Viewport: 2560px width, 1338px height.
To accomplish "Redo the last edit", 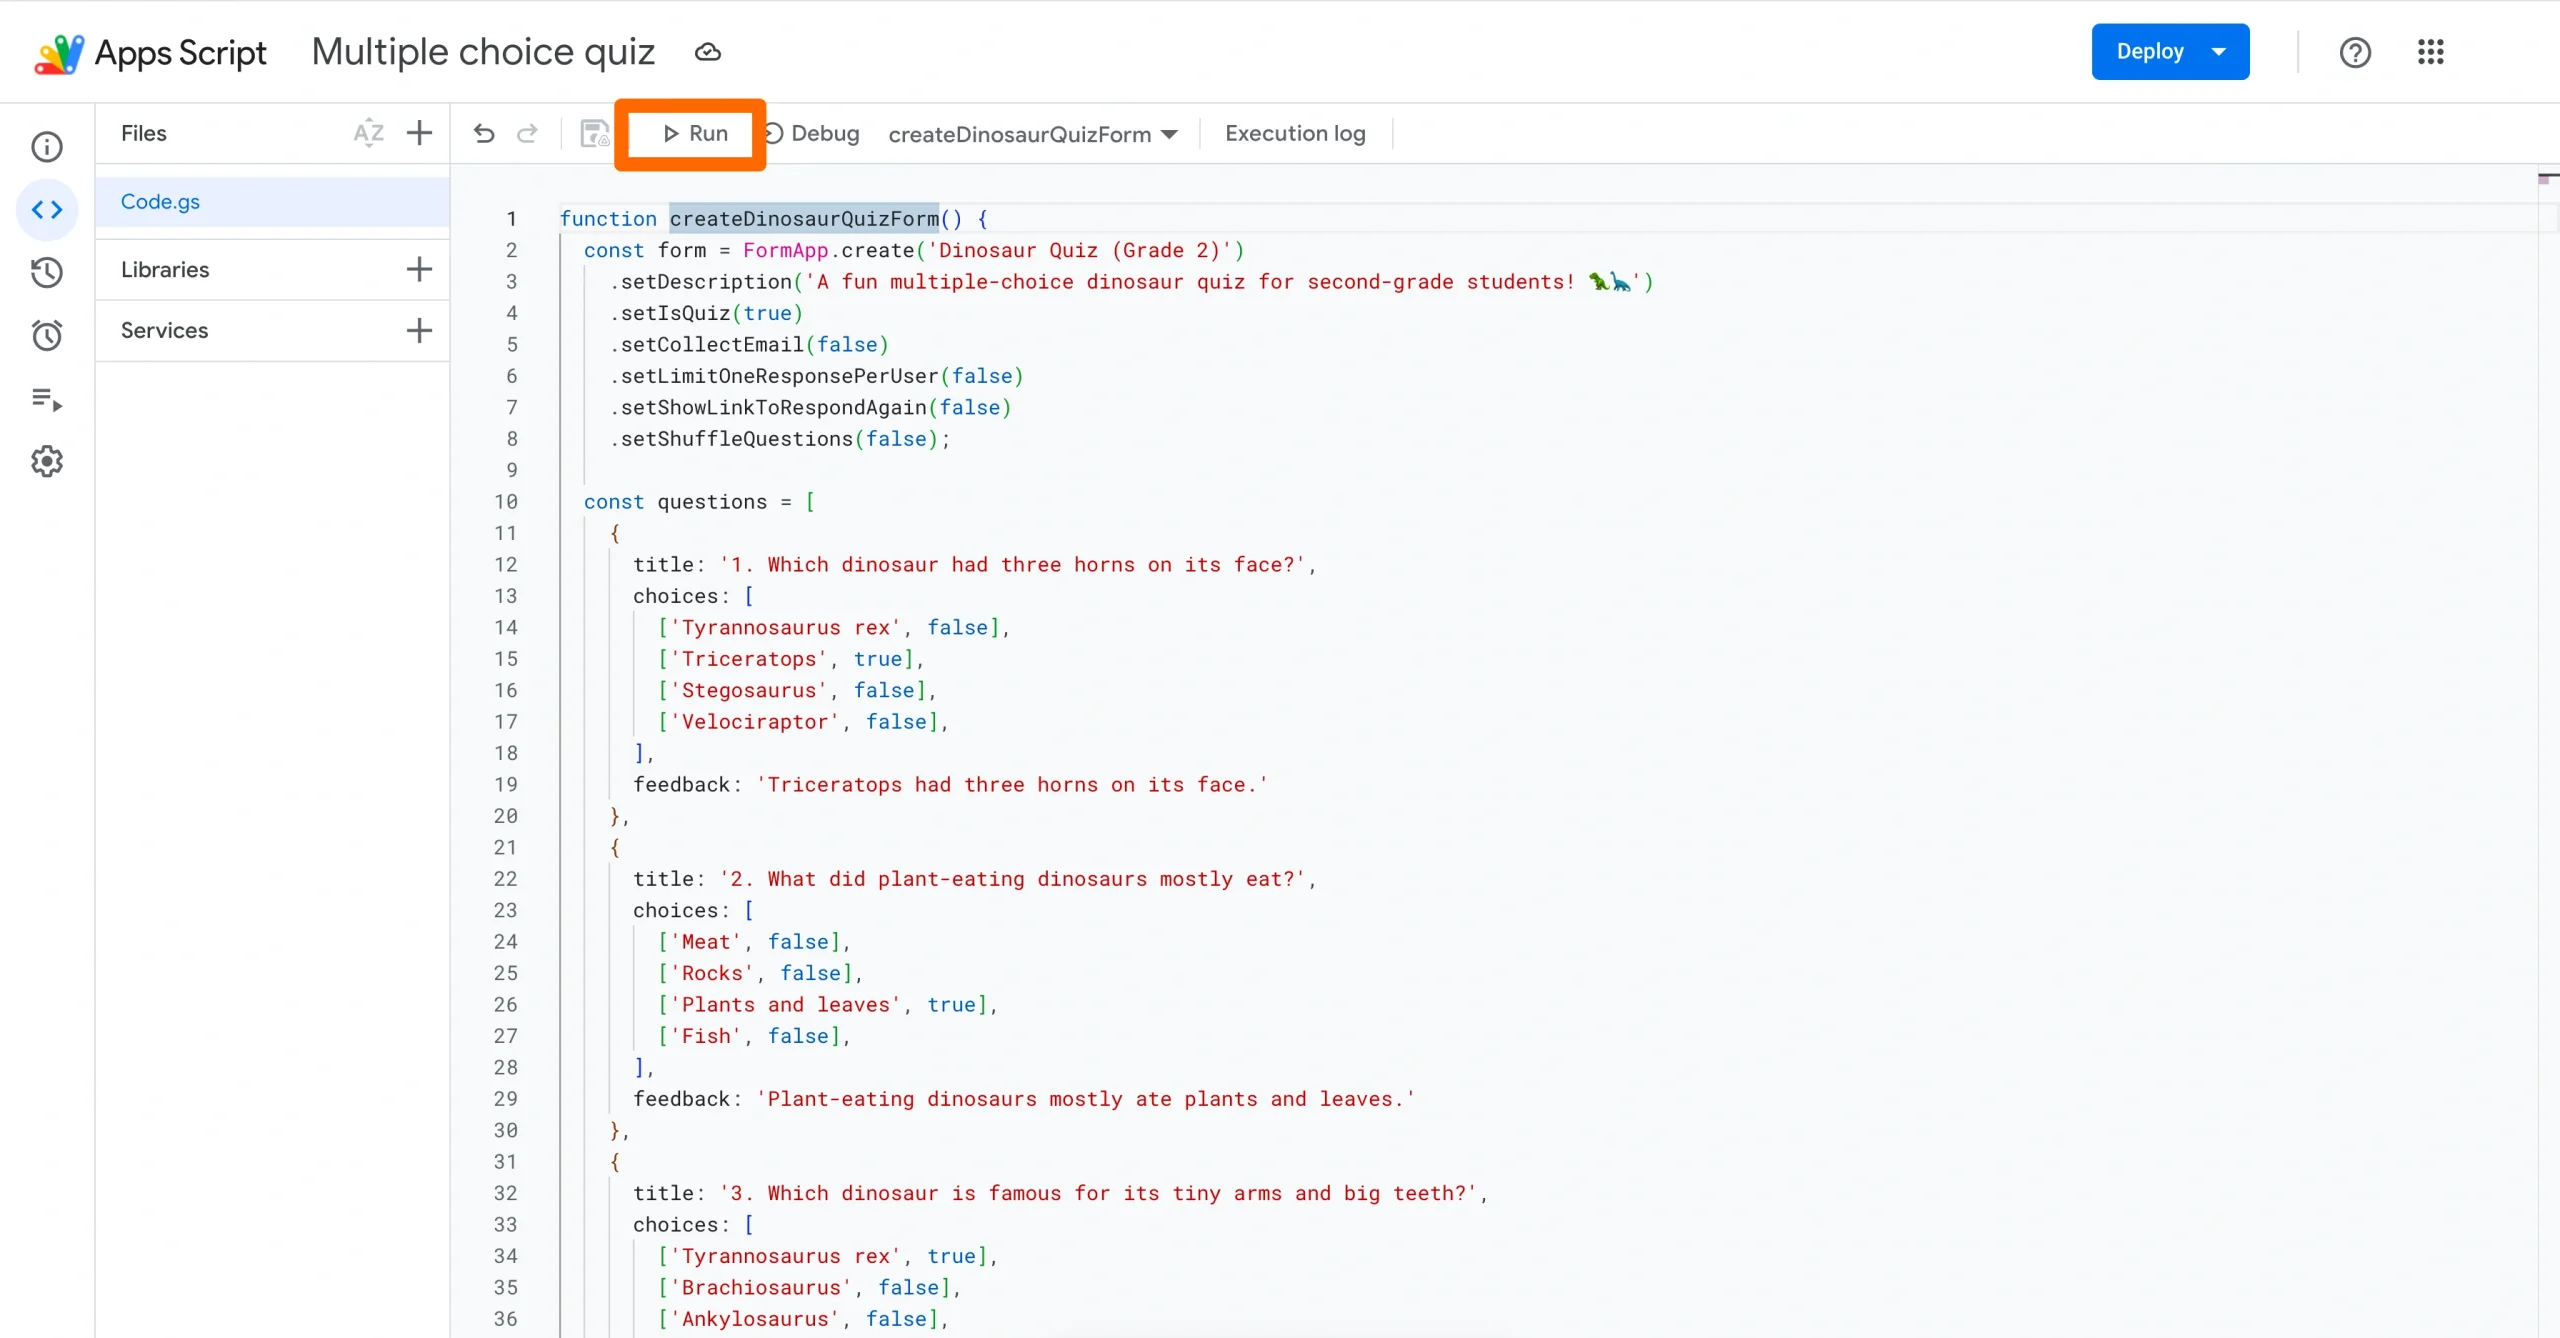I will (x=527, y=133).
